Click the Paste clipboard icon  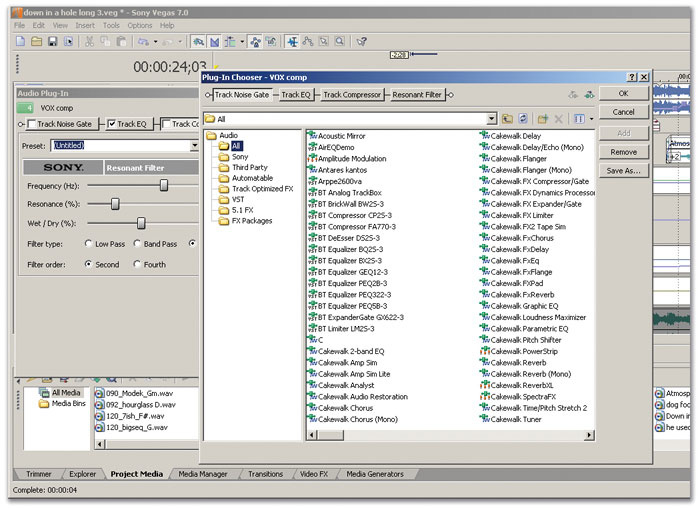pyautogui.click(x=121, y=42)
